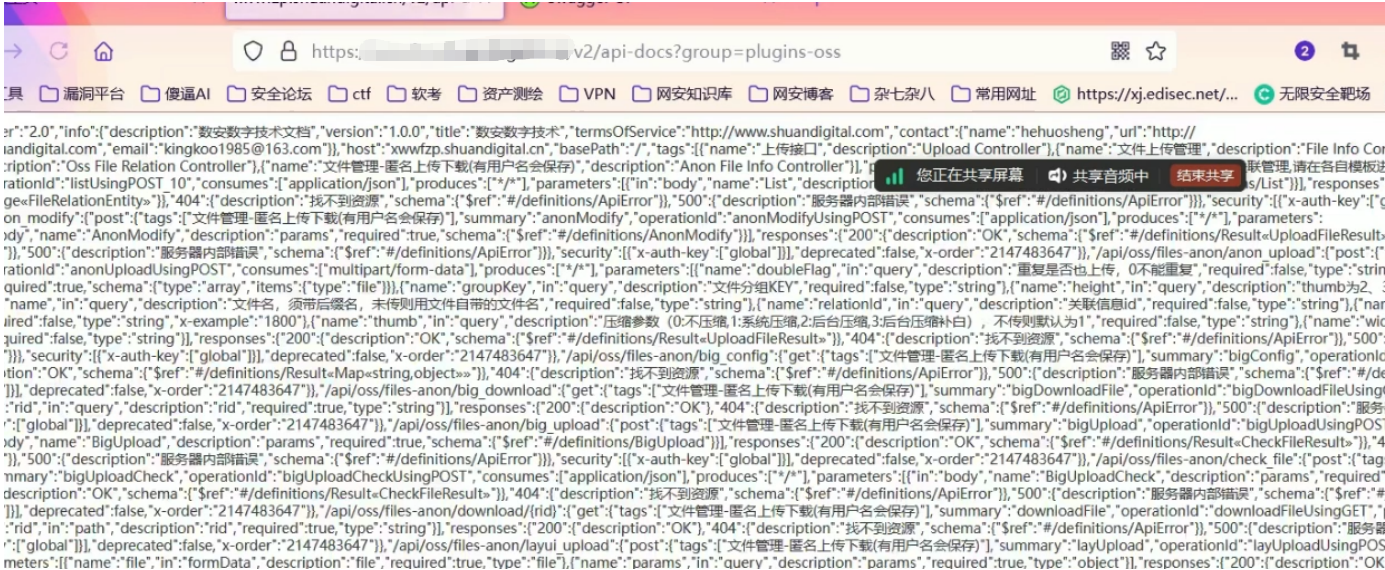Open the 无限安全靶场 bookmark link
1385x570 pixels.
(1312, 94)
